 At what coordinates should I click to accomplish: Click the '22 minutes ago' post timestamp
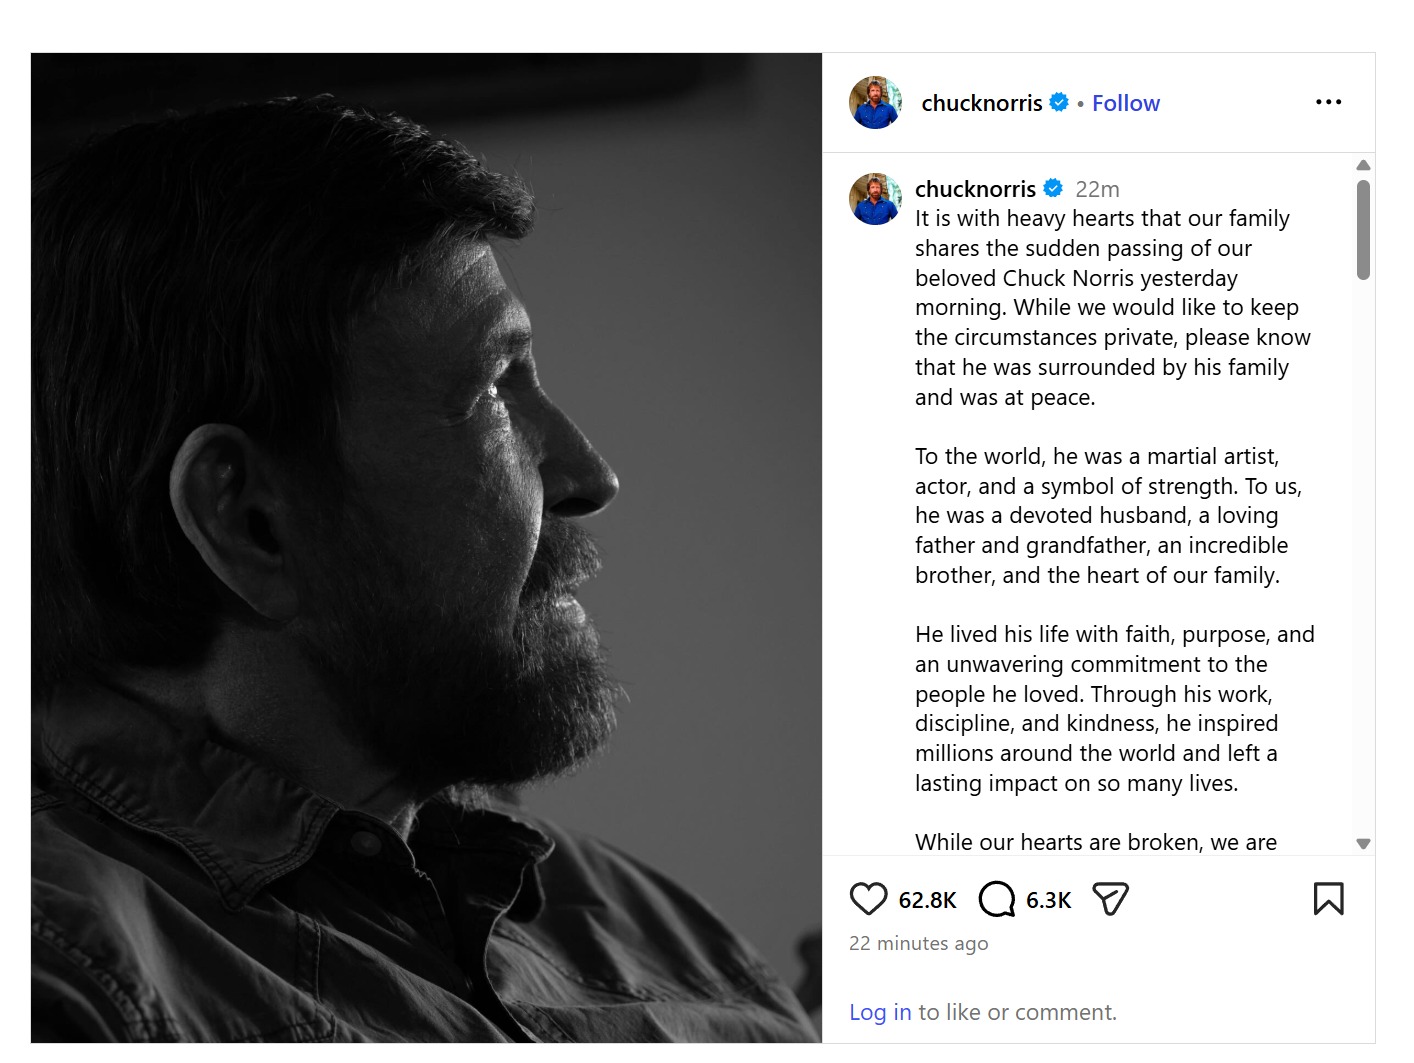point(918,943)
